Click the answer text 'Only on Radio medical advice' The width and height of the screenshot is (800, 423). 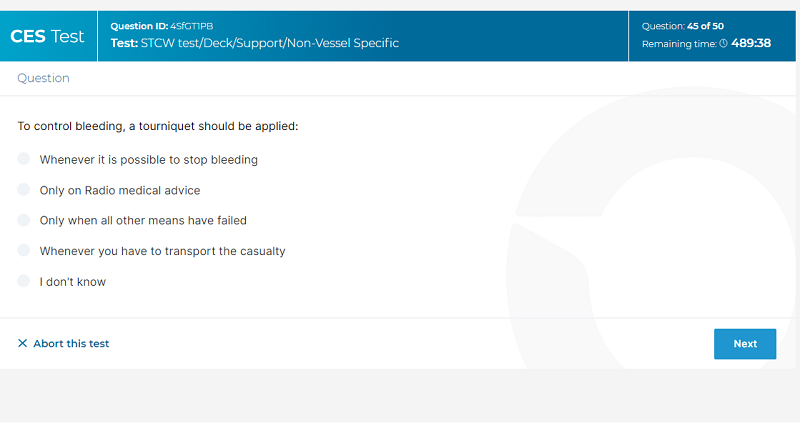coord(120,190)
